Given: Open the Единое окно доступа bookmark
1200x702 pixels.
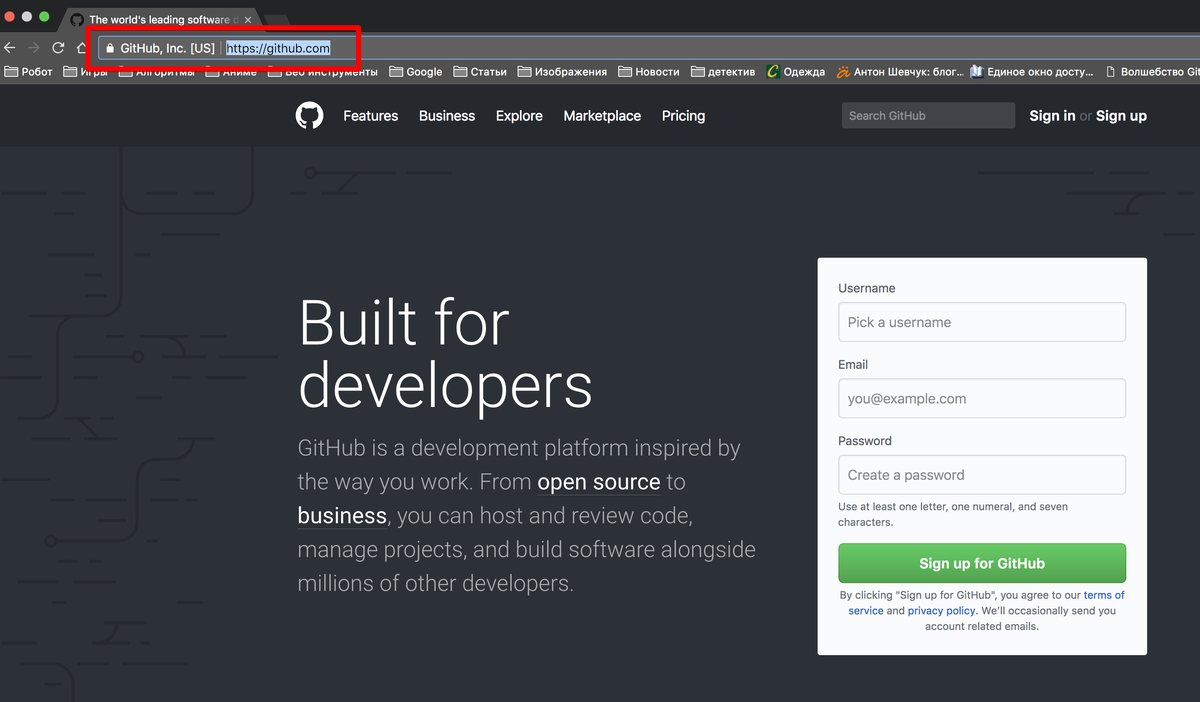Looking at the screenshot, I should [x=1033, y=72].
